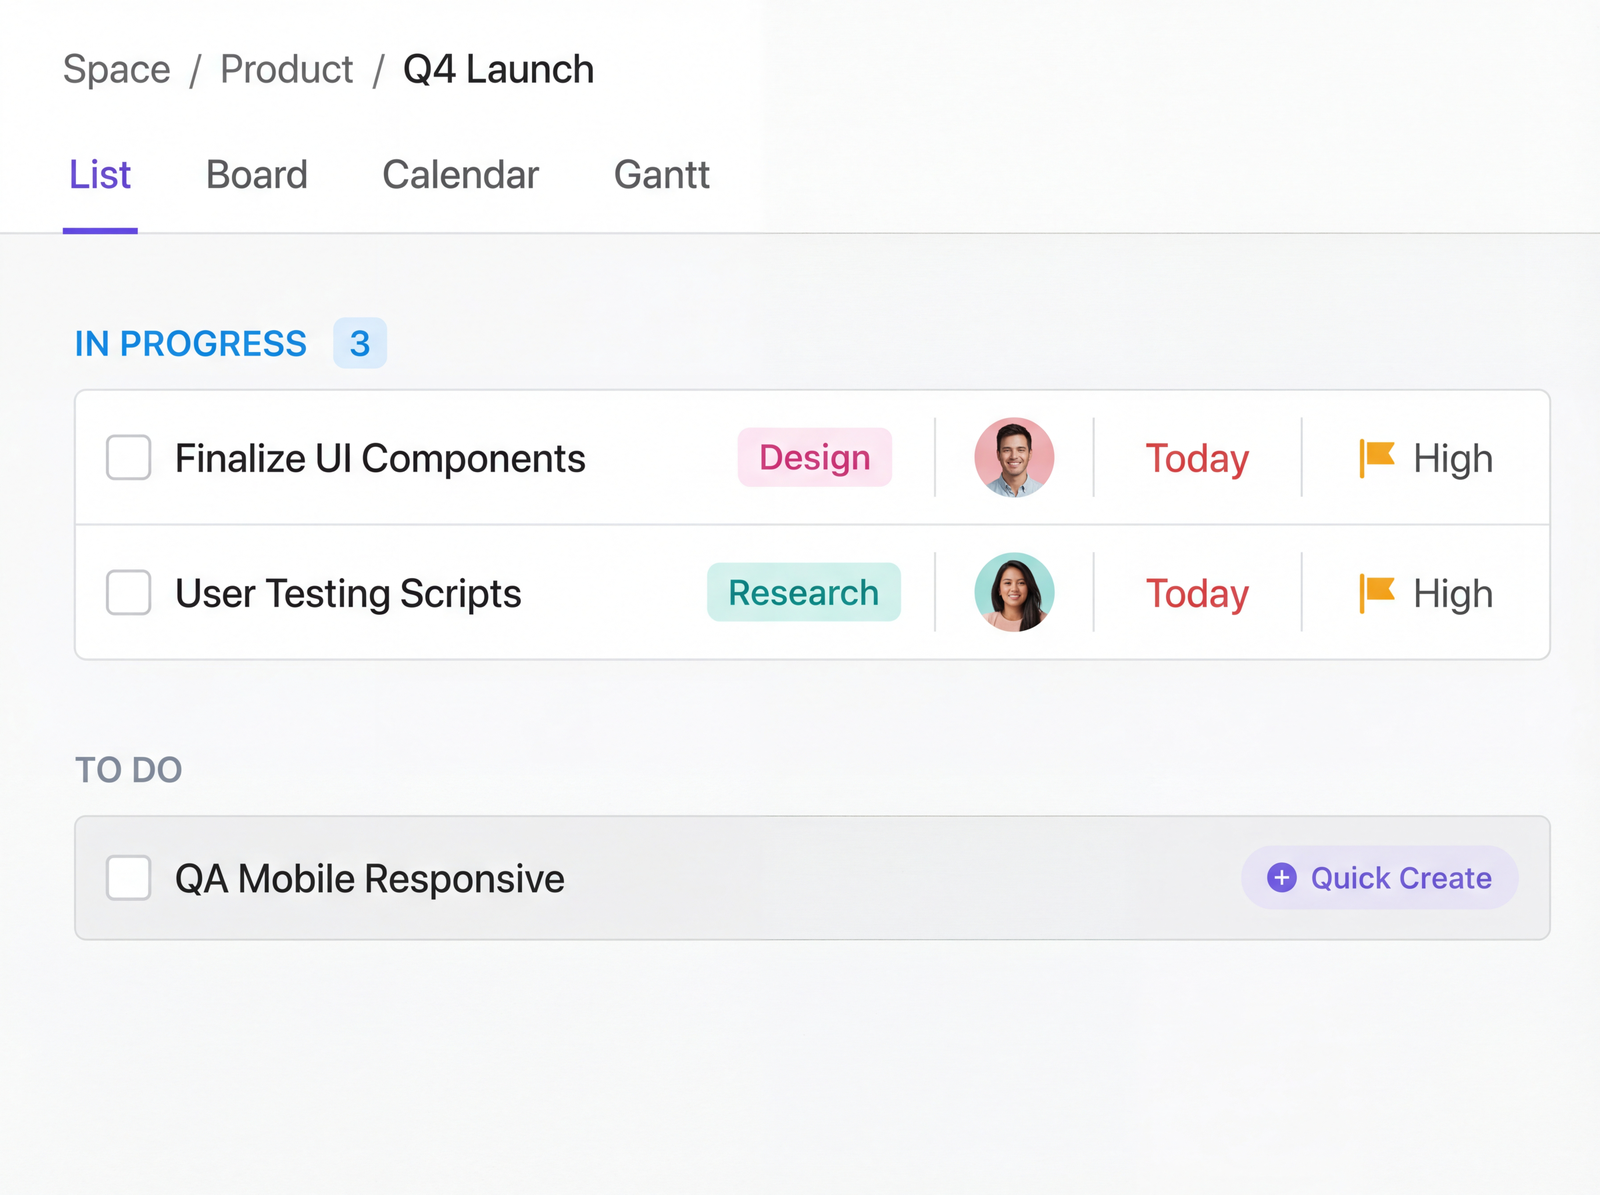Tick the User Testing Scripts checkbox
1600x1195 pixels.
point(129,593)
